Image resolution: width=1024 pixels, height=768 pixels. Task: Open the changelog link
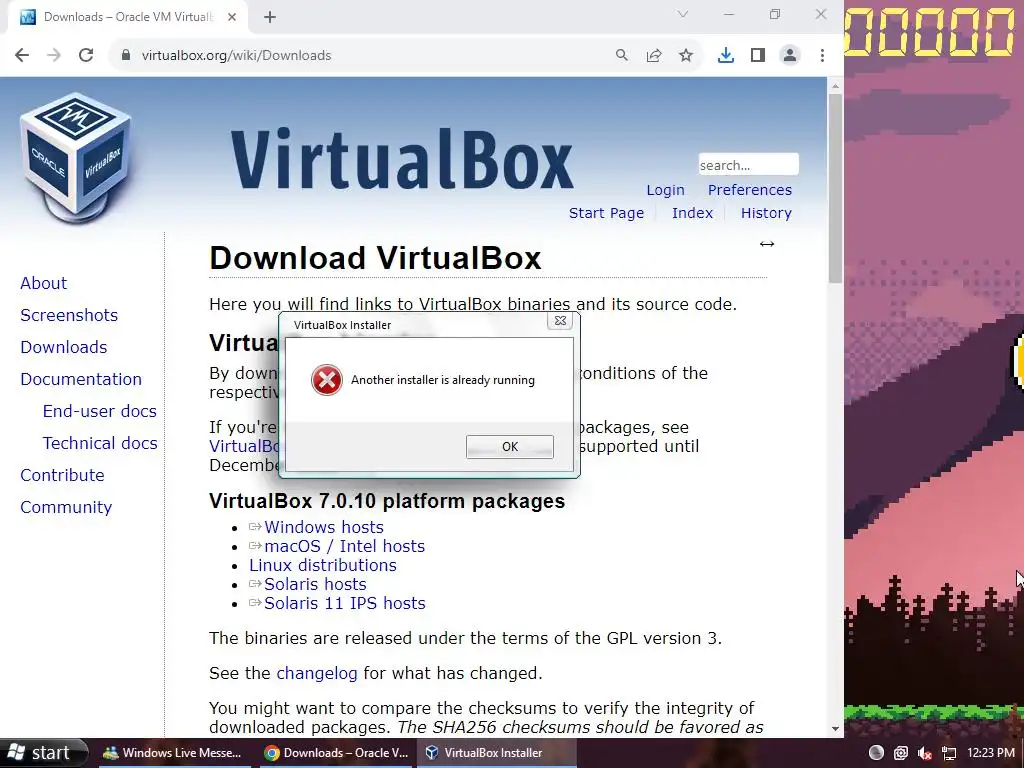pos(317,673)
